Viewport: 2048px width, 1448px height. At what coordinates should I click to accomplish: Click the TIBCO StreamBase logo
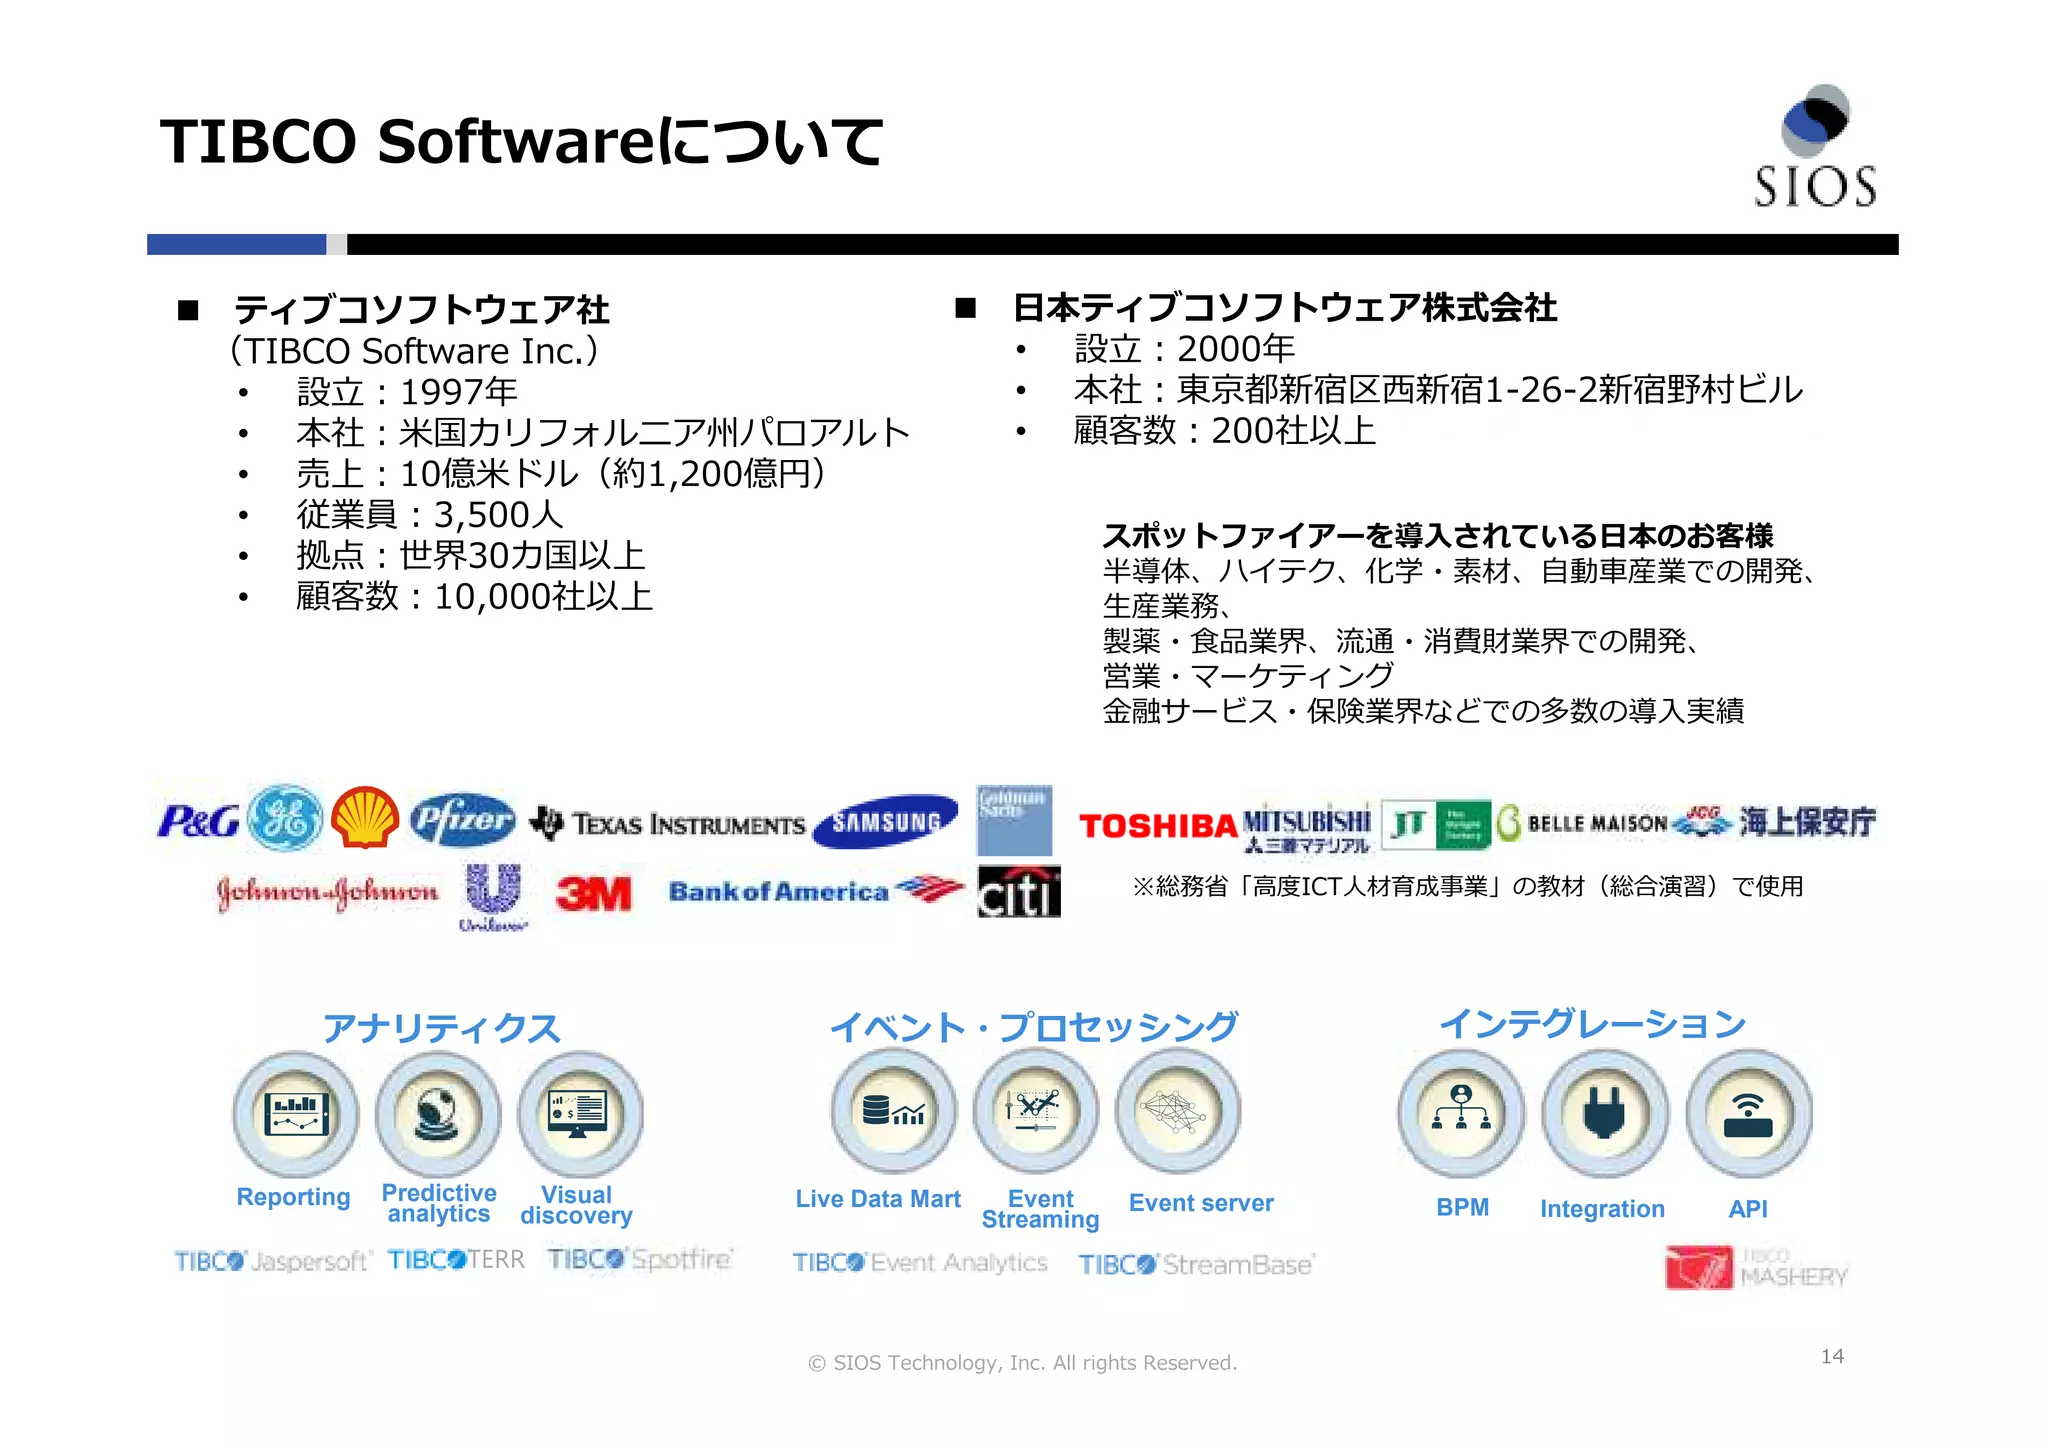1197,1265
